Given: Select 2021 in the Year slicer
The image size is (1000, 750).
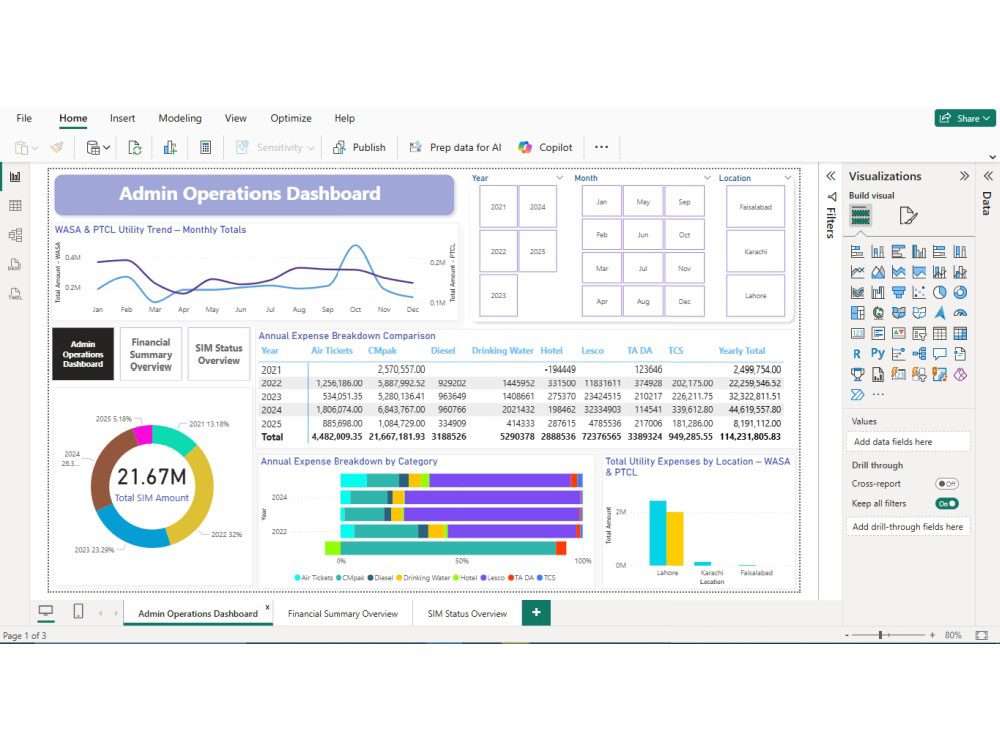Looking at the screenshot, I should pos(498,207).
